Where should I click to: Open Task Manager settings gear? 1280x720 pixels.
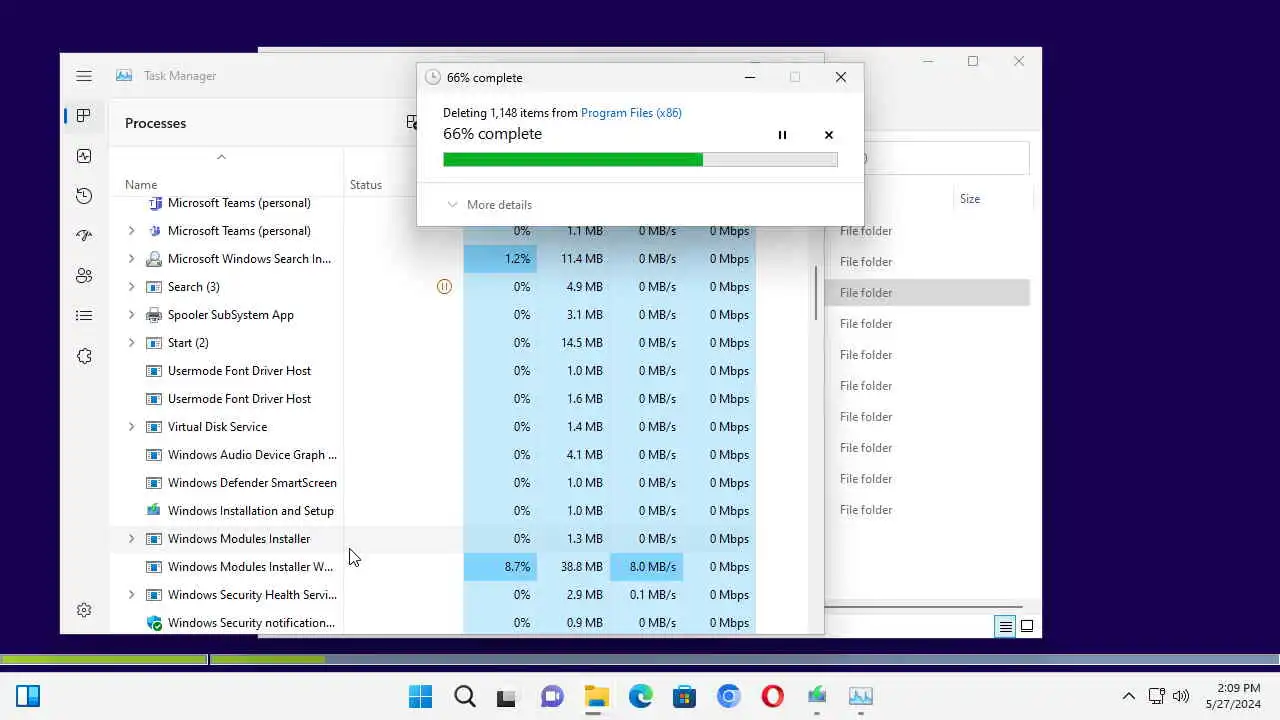click(84, 610)
